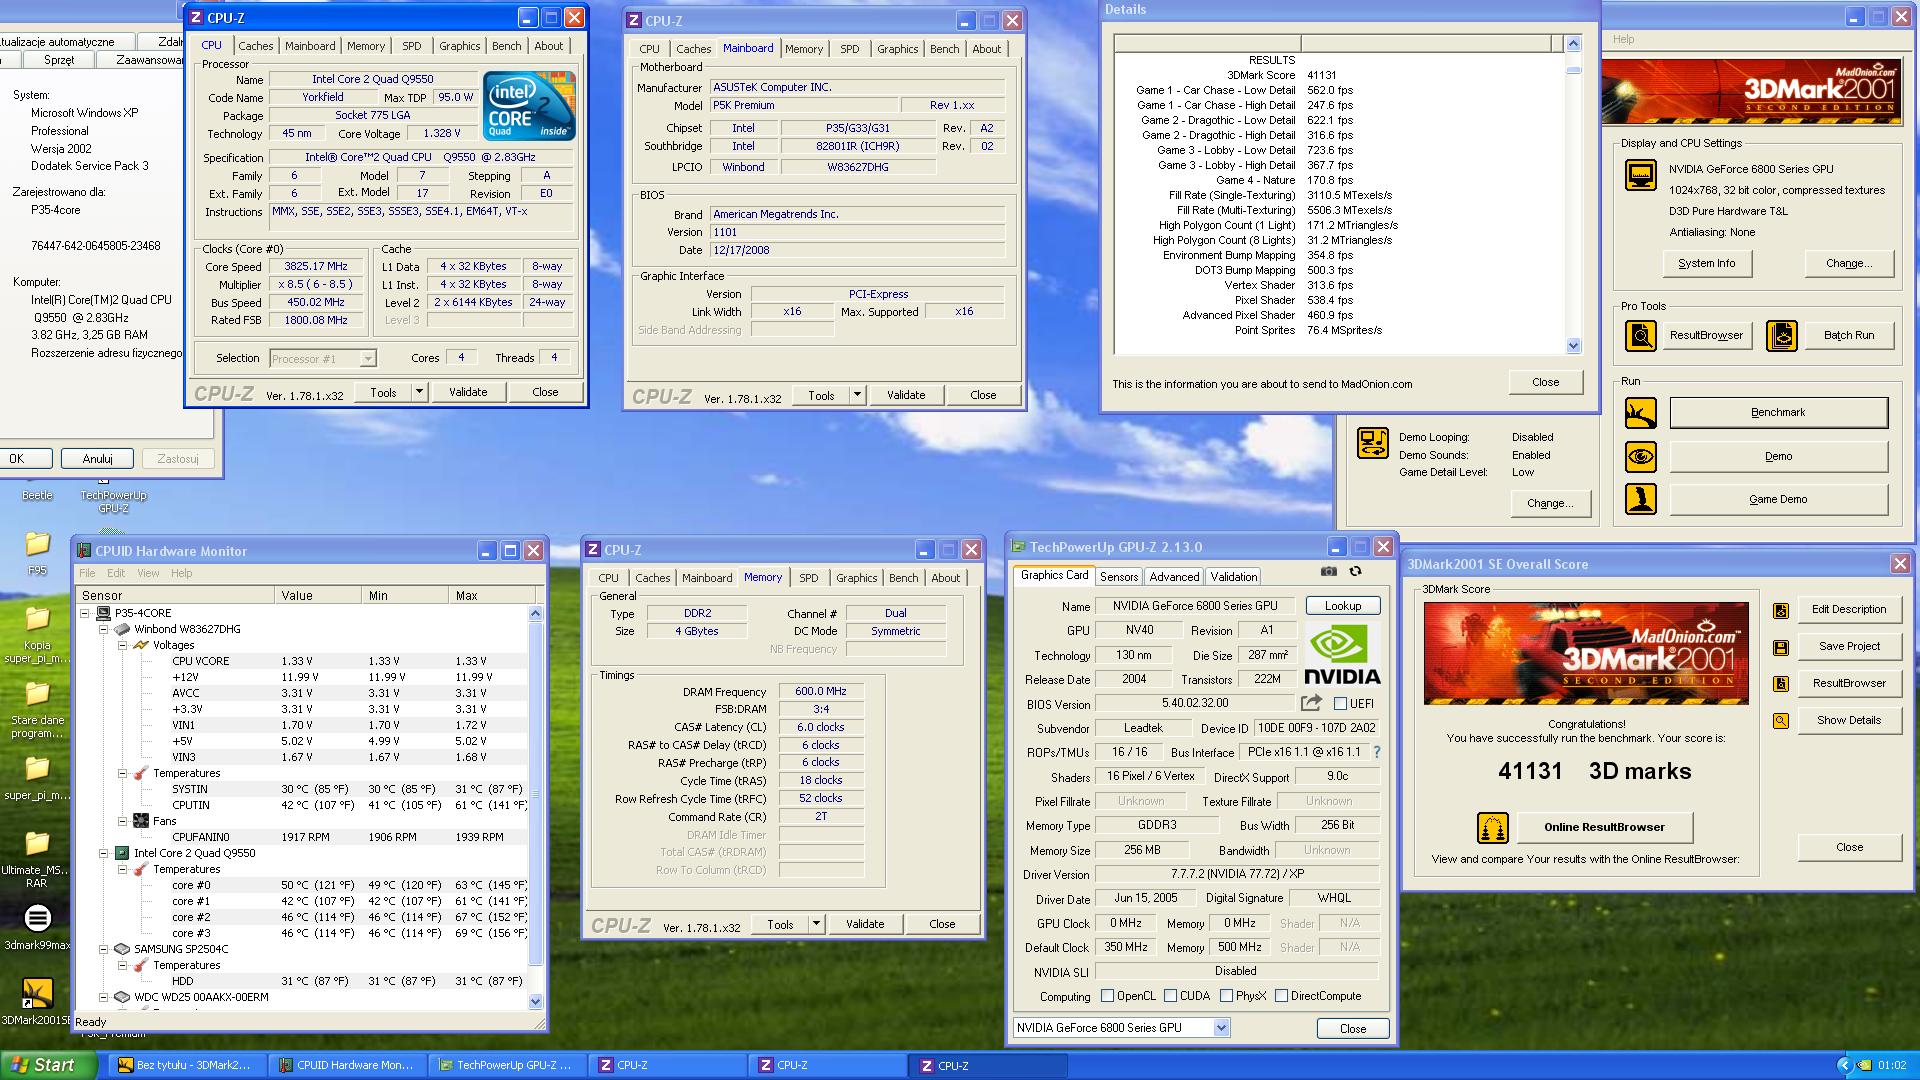Click the GPU-Z screenshot camera icon

pos(1328,571)
